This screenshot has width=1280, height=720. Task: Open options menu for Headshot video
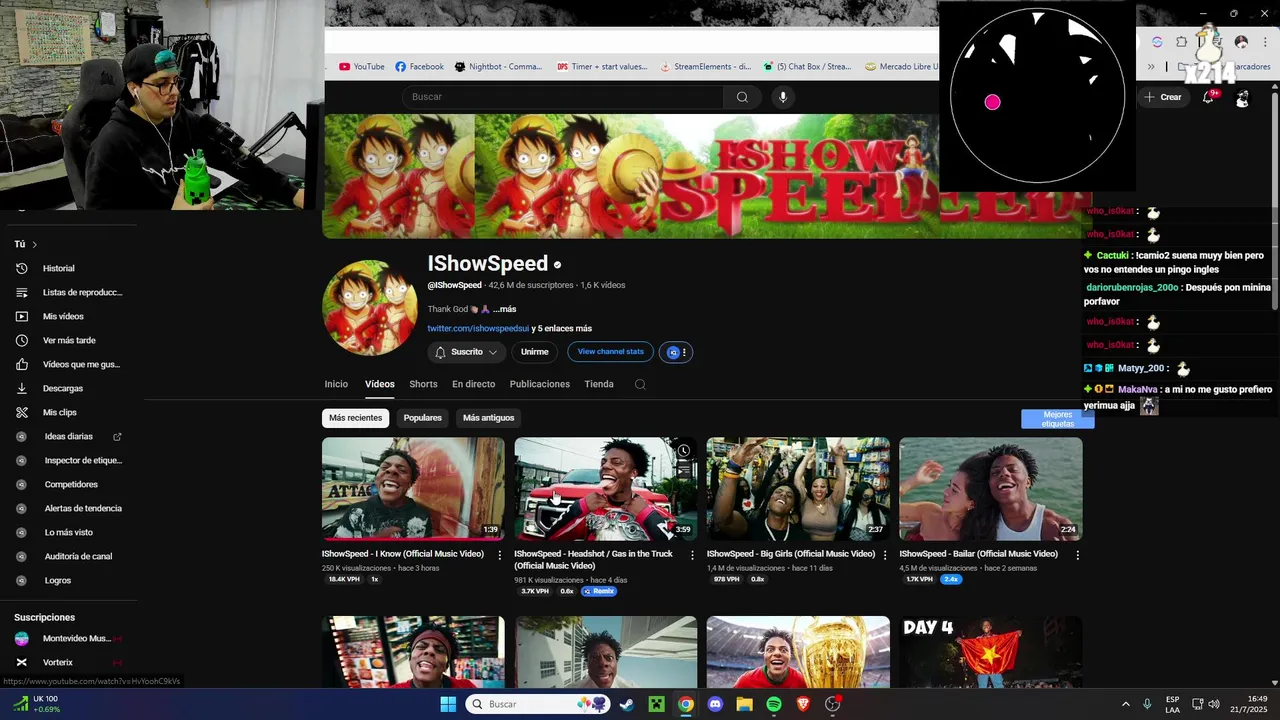(x=692, y=555)
